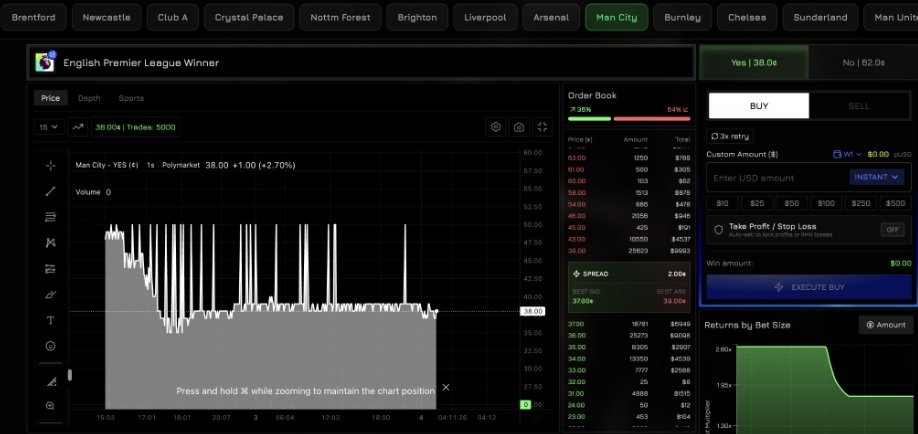
Task: Open chart type line icon
Action: coord(78,127)
